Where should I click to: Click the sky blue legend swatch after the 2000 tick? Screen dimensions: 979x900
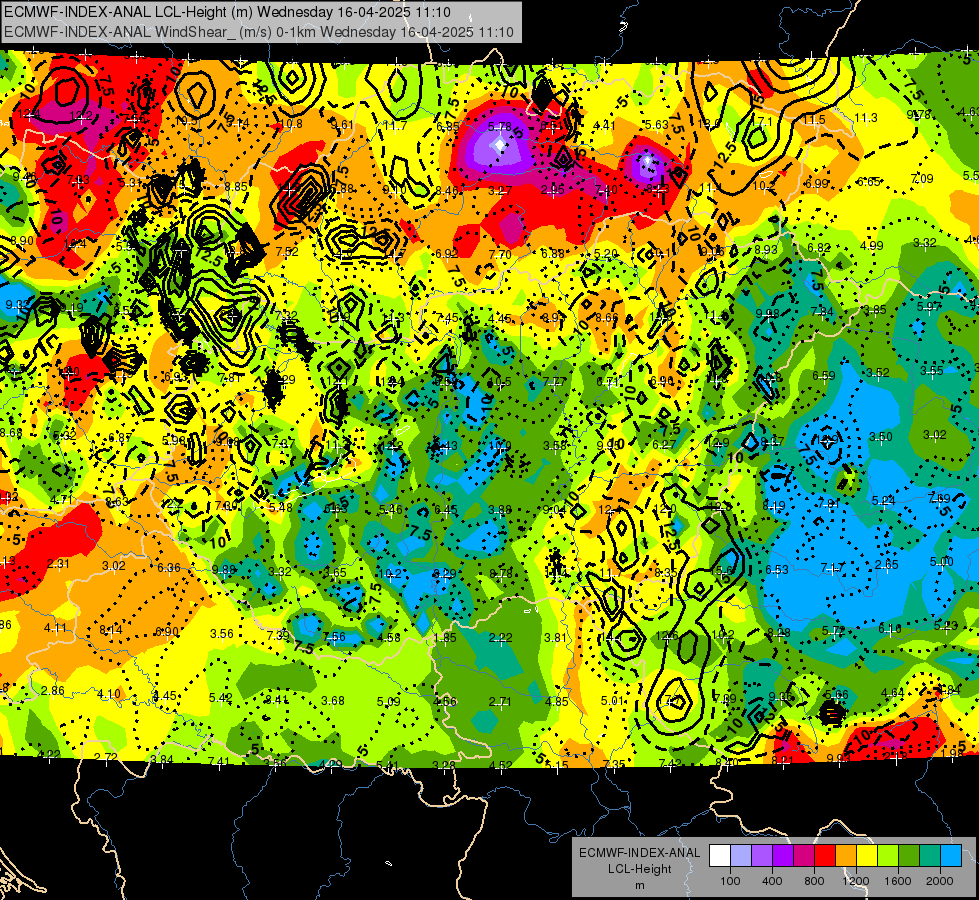coord(951,856)
